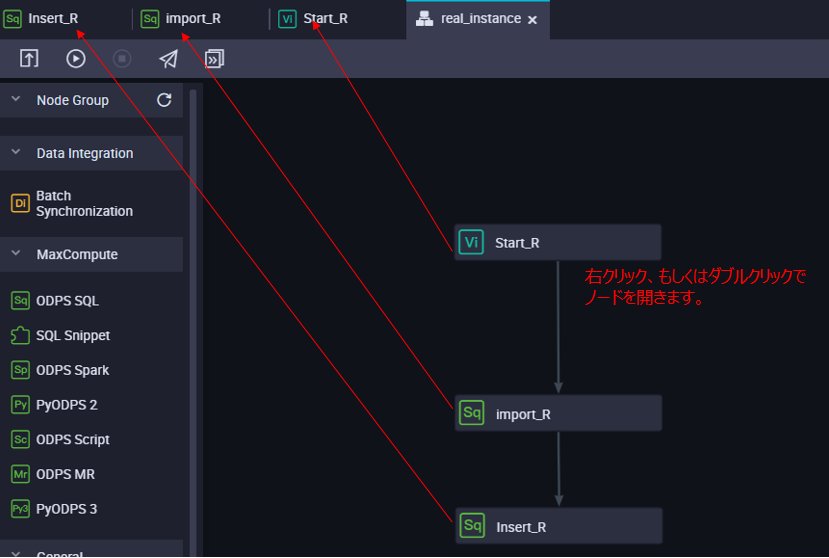
Task: Click the ODPS SQL node icon
Action: 20,300
